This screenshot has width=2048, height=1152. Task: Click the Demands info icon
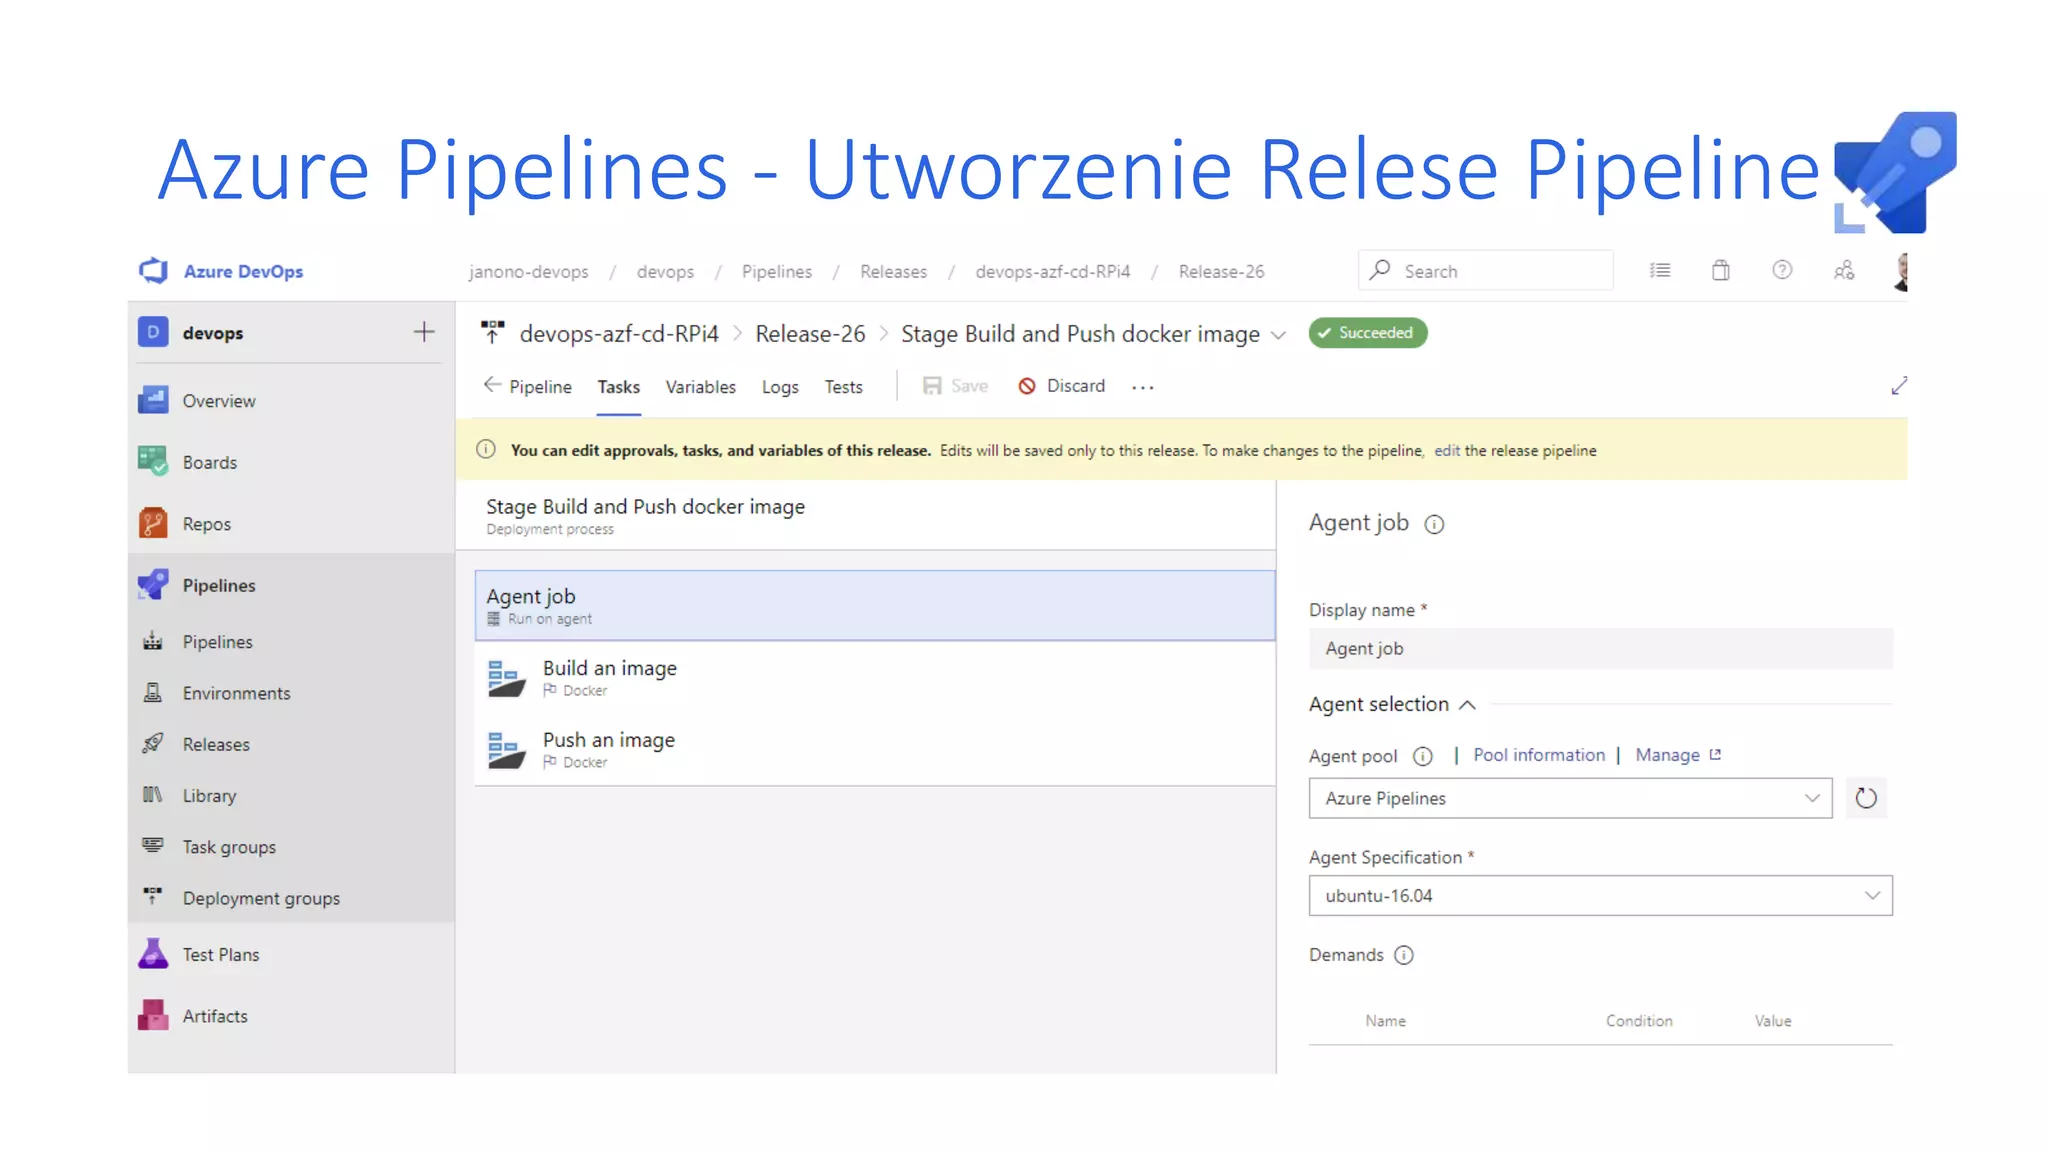[x=1404, y=955]
